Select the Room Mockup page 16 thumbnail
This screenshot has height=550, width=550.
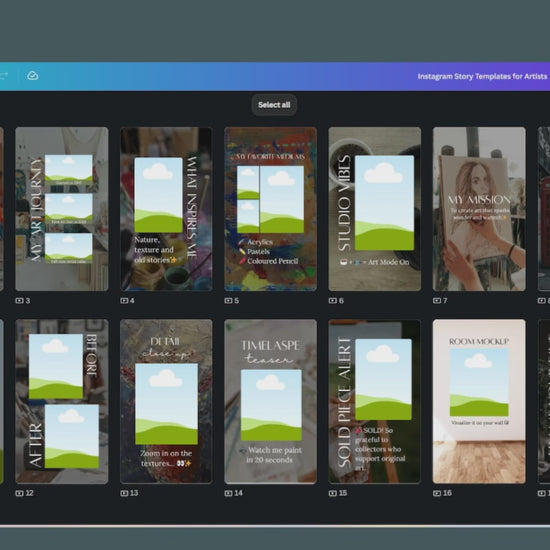(479, 401)
